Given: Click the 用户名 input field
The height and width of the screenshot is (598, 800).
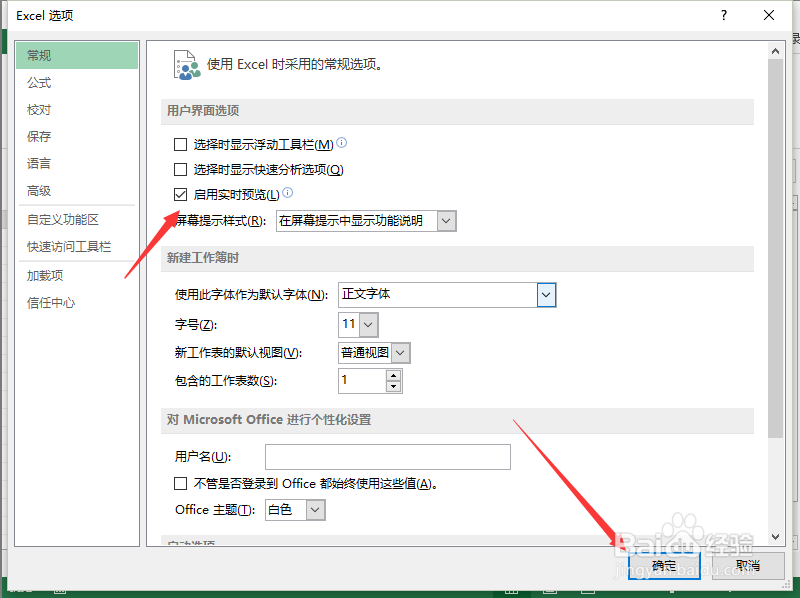Looking at the screenshot, I should [388, 457].
